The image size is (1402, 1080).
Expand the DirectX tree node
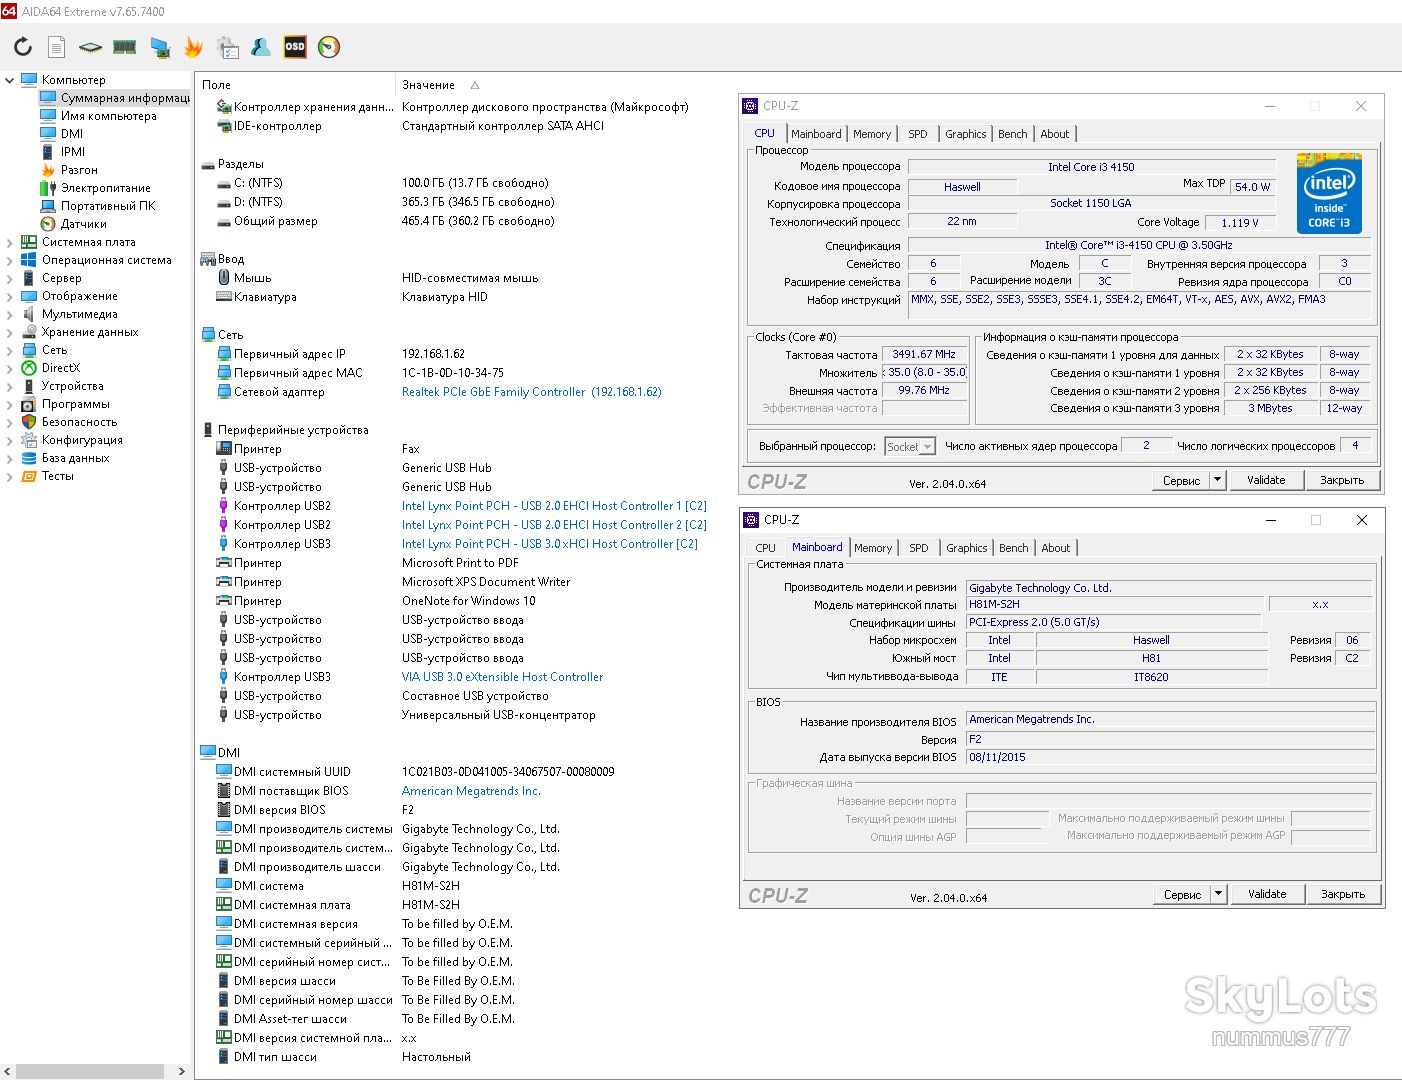(x=10, y=368)
